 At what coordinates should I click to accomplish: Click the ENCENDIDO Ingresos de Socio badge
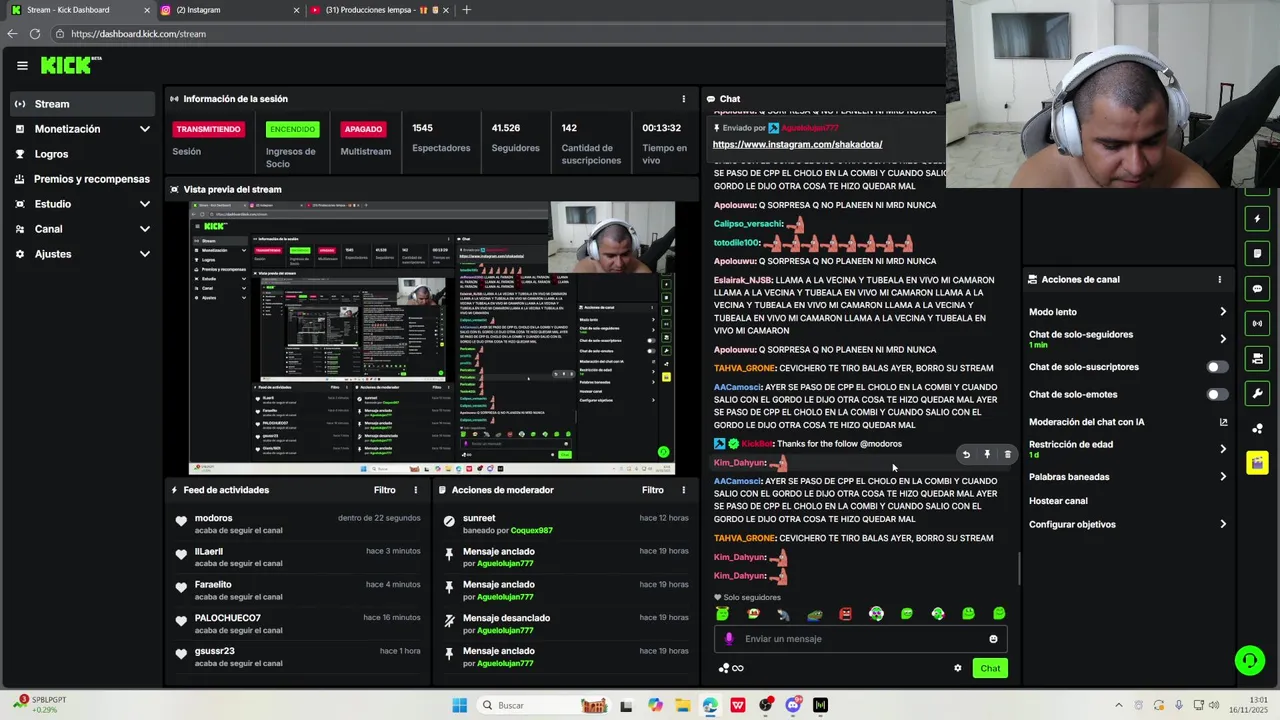click(x=292, y=129)
